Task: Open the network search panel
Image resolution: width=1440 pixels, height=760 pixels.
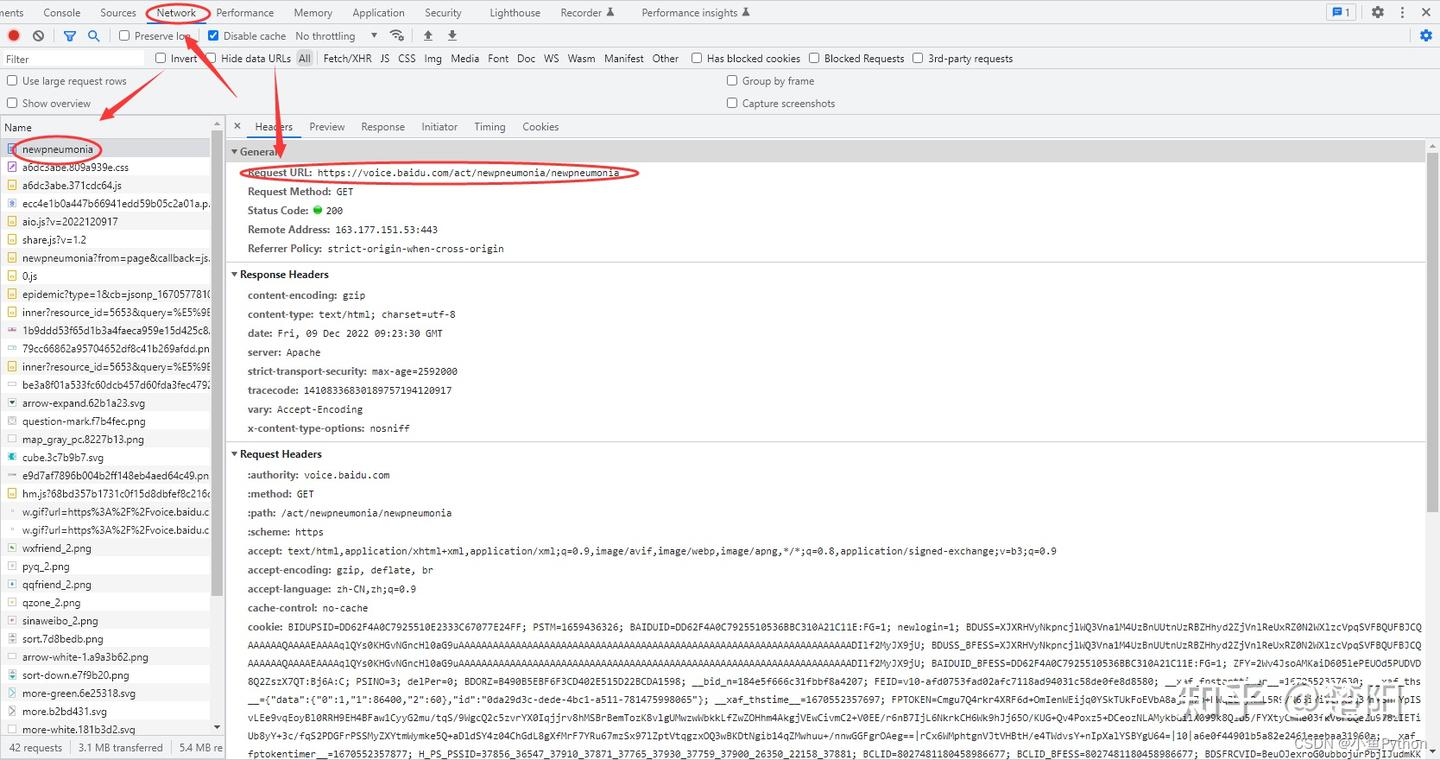Action: [x=94, y=35]
